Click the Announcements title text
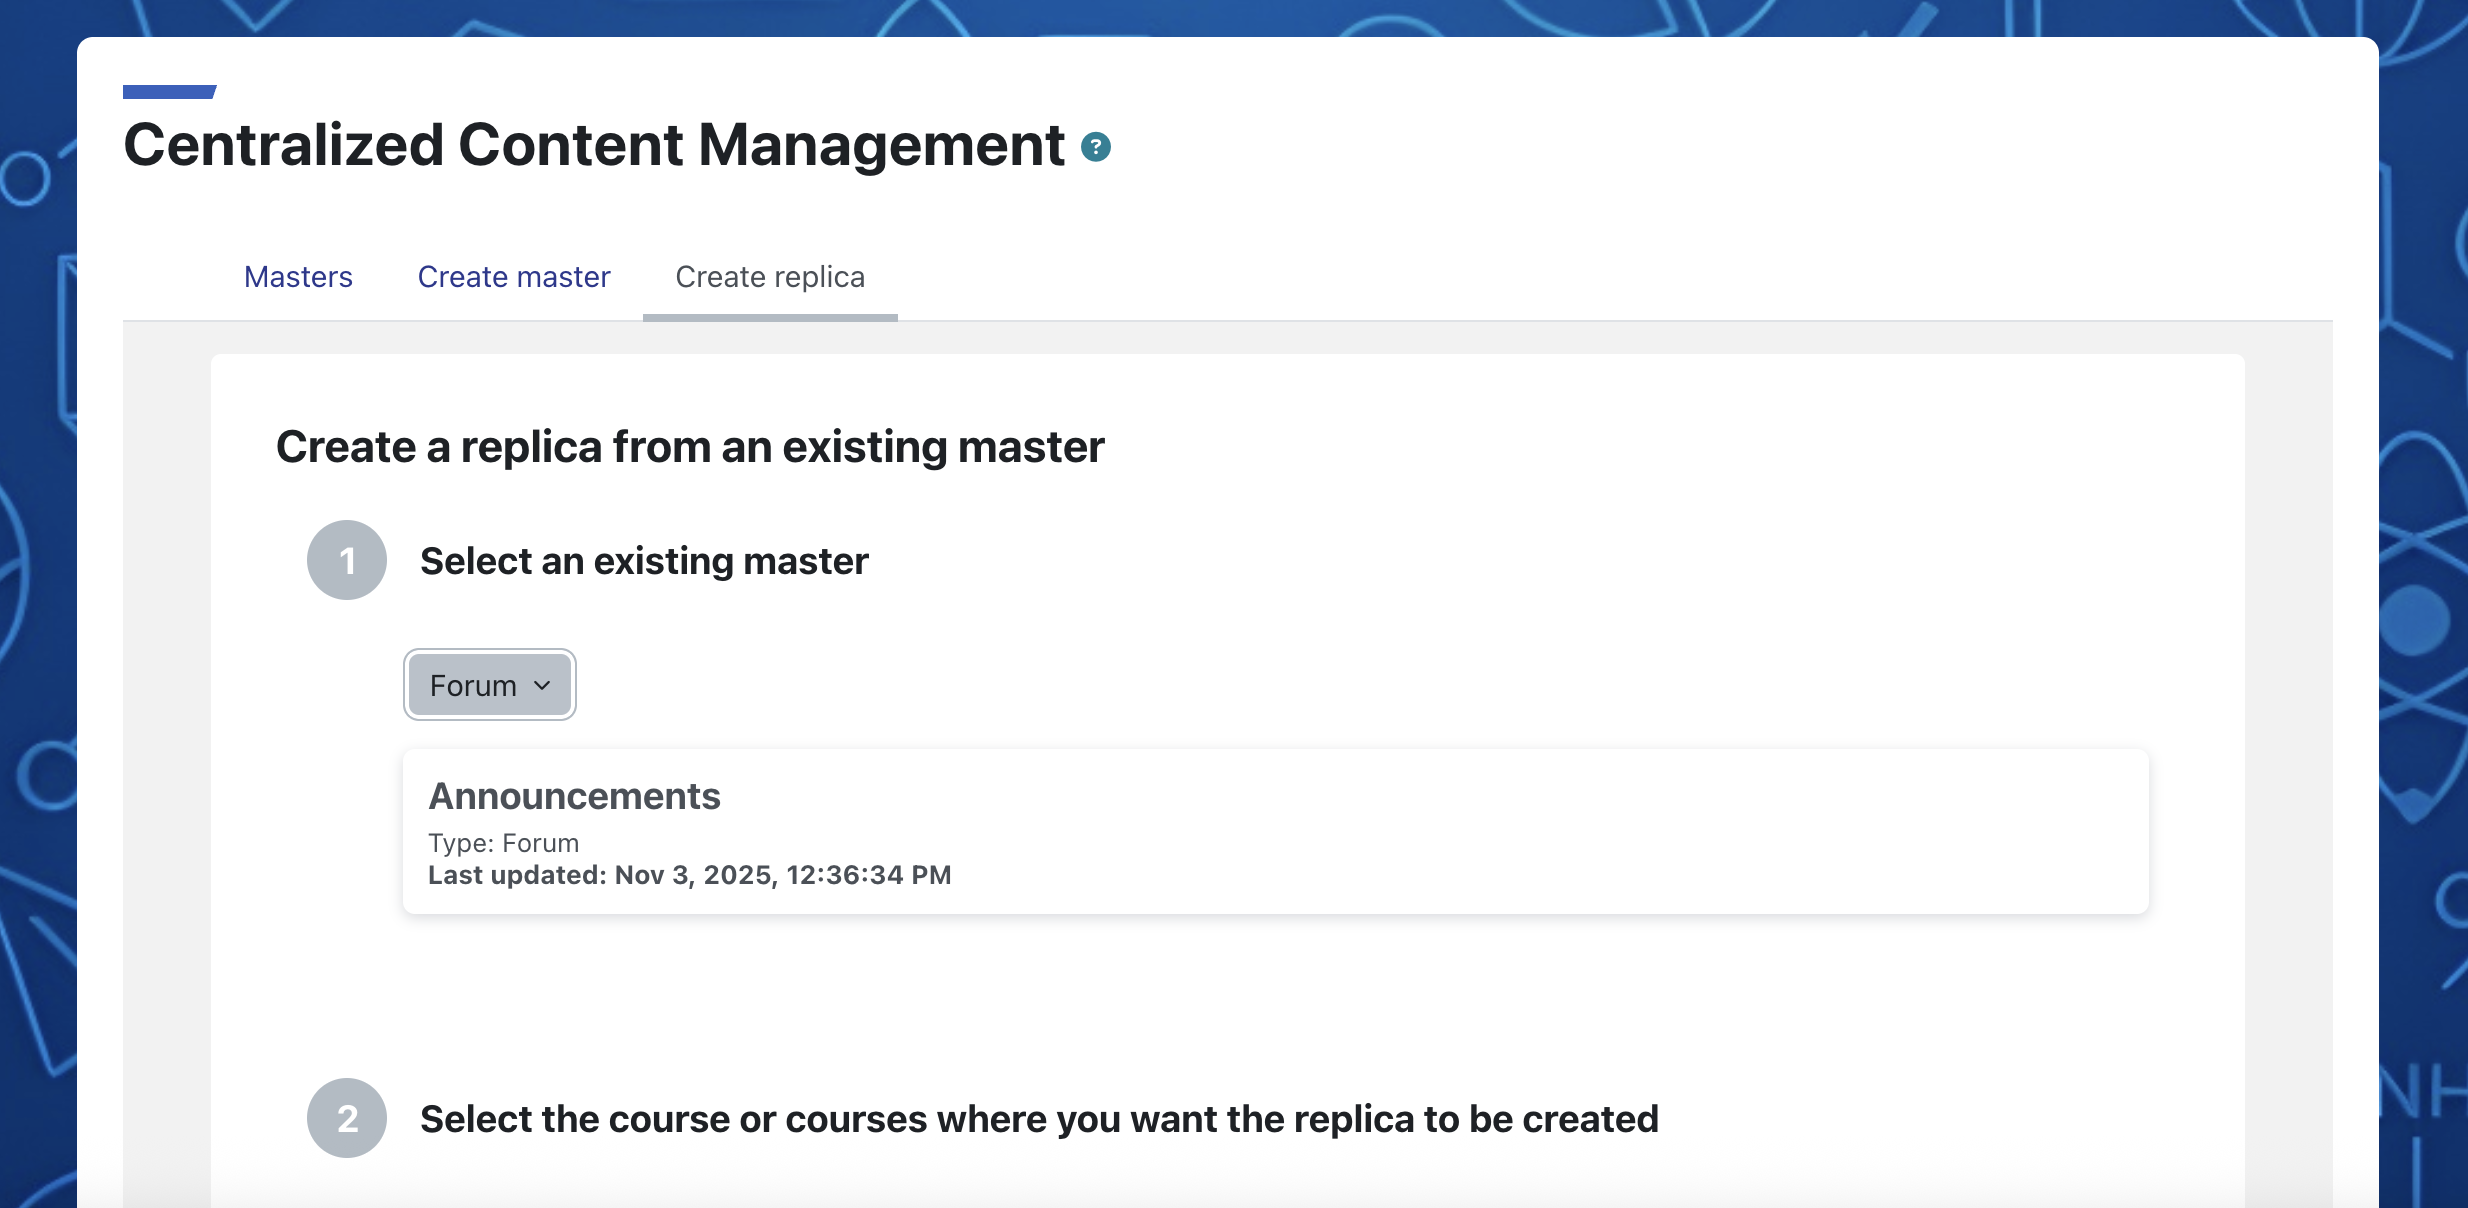This screenshot has width=2468, height=1208. point(574,796)
